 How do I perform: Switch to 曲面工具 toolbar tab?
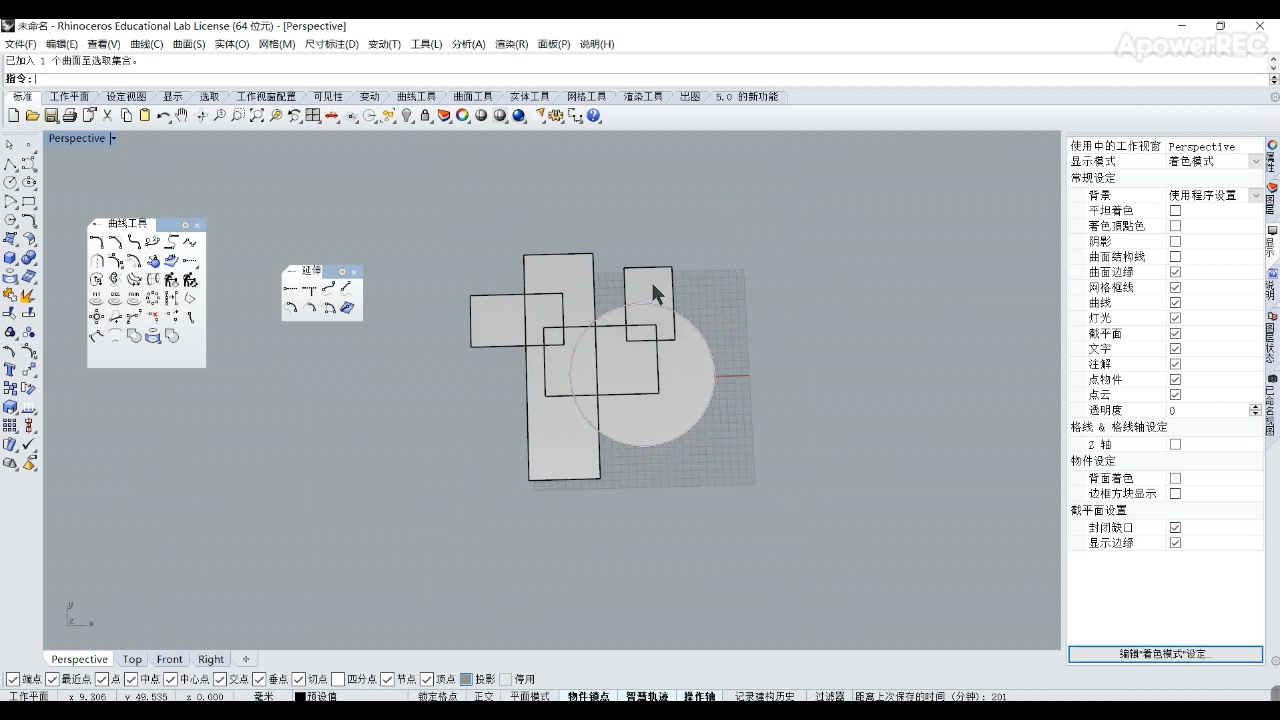(473, 97)
